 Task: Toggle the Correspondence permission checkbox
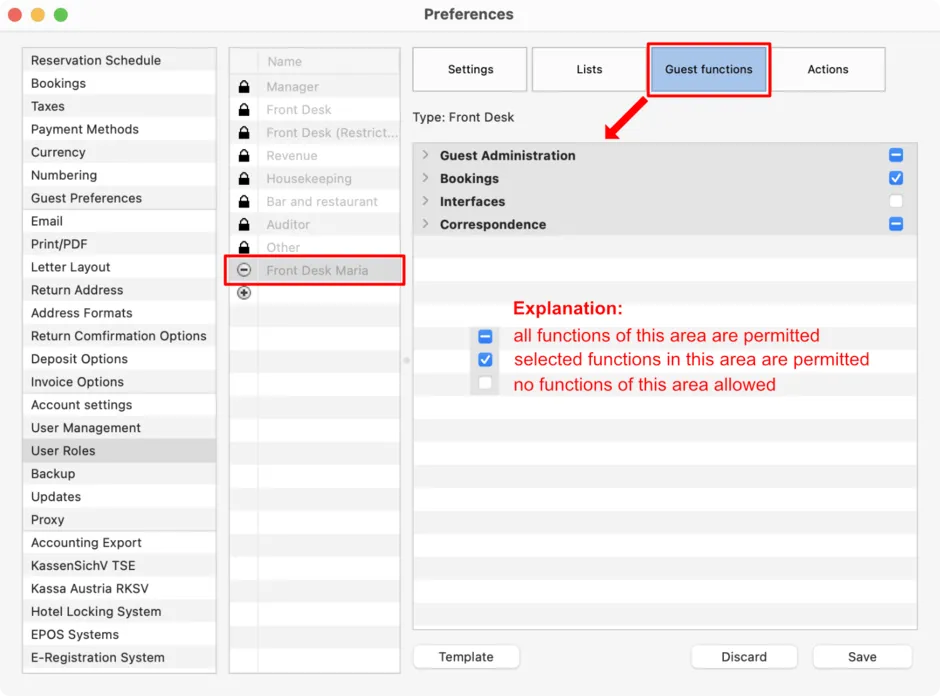tap(896, 224)
